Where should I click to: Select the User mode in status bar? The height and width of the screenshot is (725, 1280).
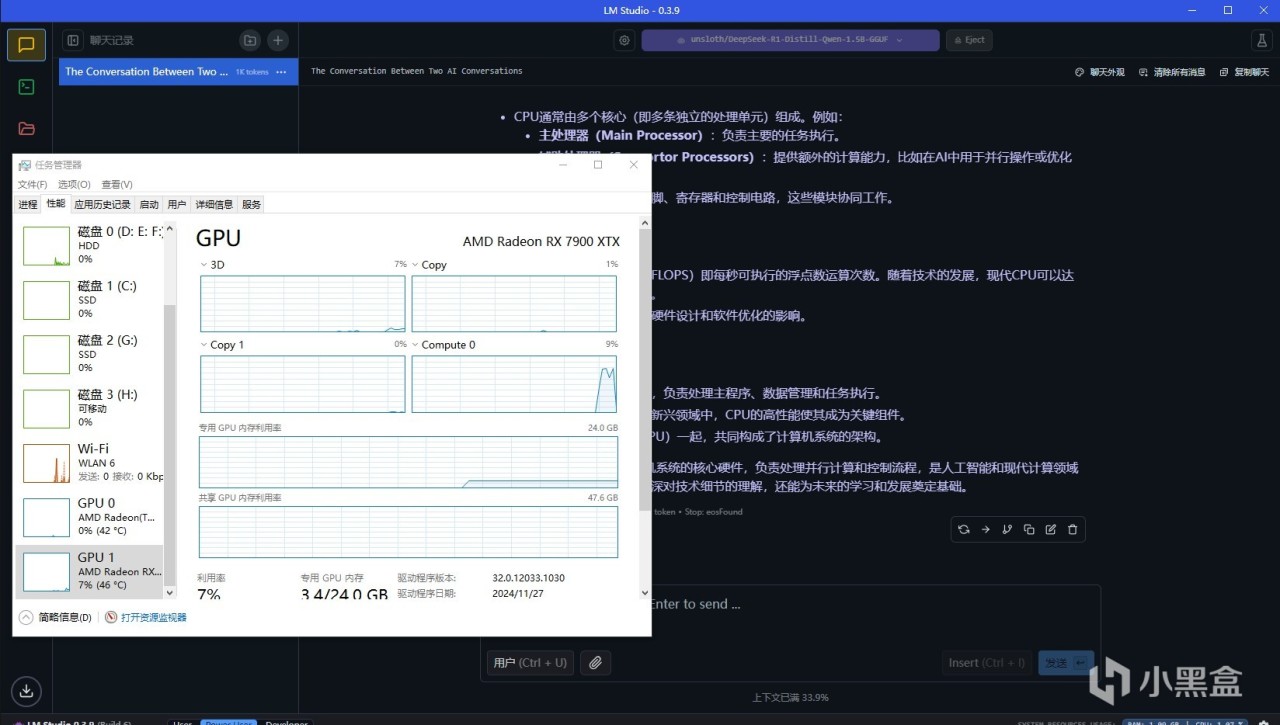[182, 722]
